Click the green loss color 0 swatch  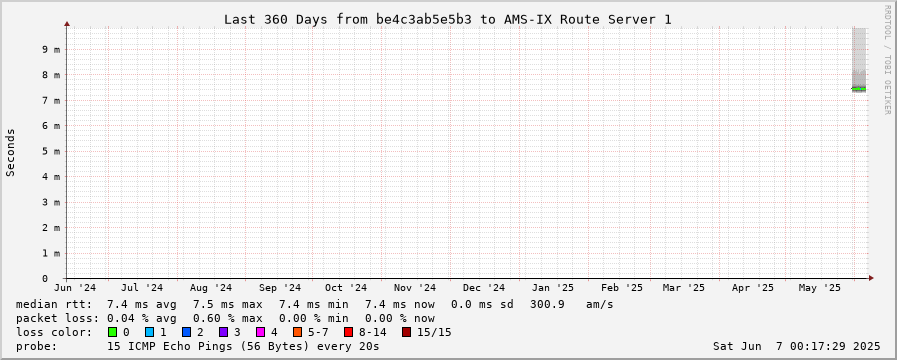pyautogui.click(x=112, y=332)
